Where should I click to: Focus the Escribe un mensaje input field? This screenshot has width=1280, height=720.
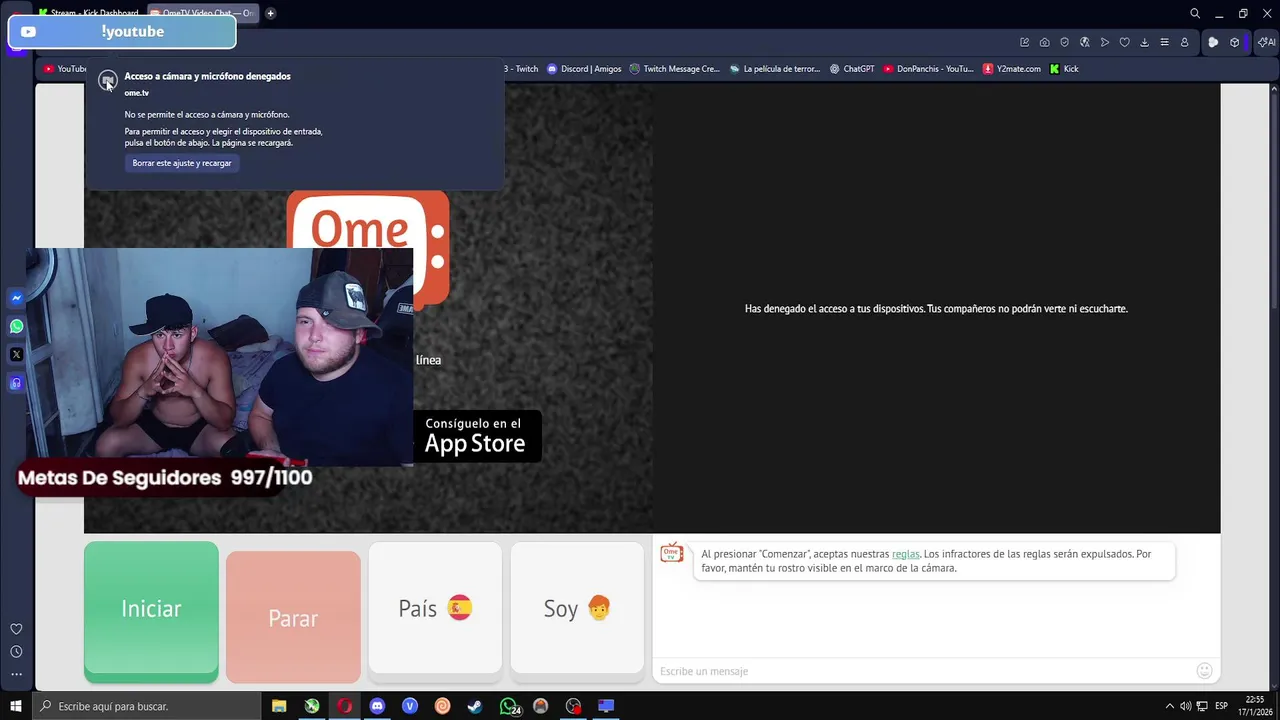click(x=924, y=671)
